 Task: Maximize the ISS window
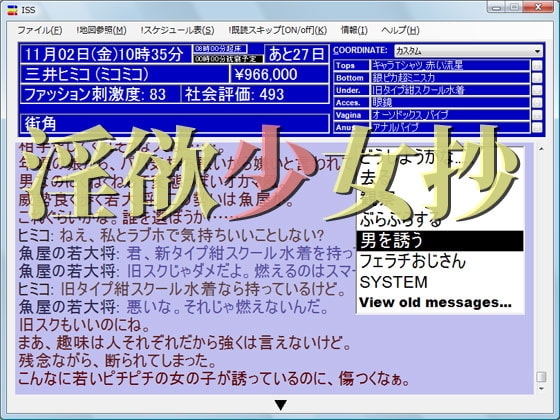coord(514,7)
